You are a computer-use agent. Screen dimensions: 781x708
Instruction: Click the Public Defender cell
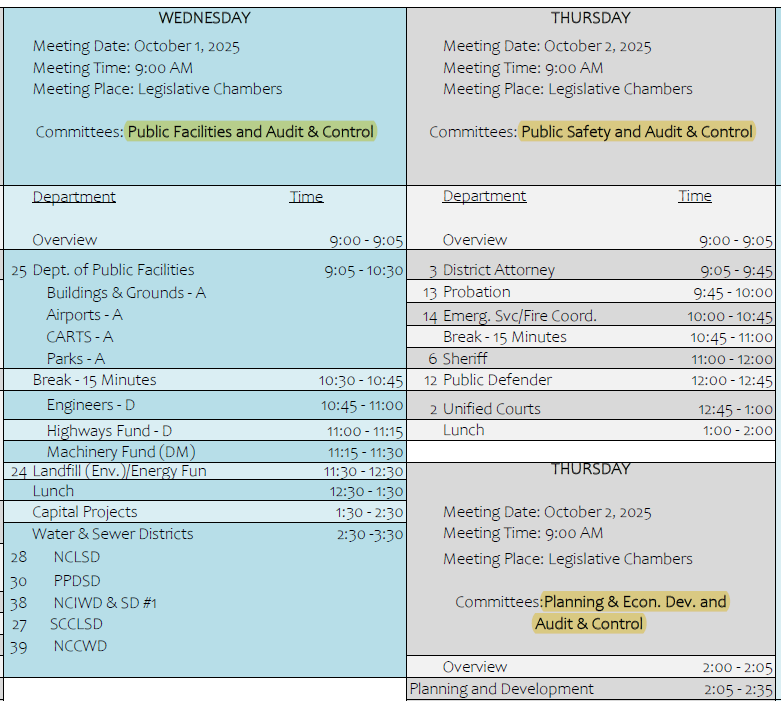click(497, 380)
